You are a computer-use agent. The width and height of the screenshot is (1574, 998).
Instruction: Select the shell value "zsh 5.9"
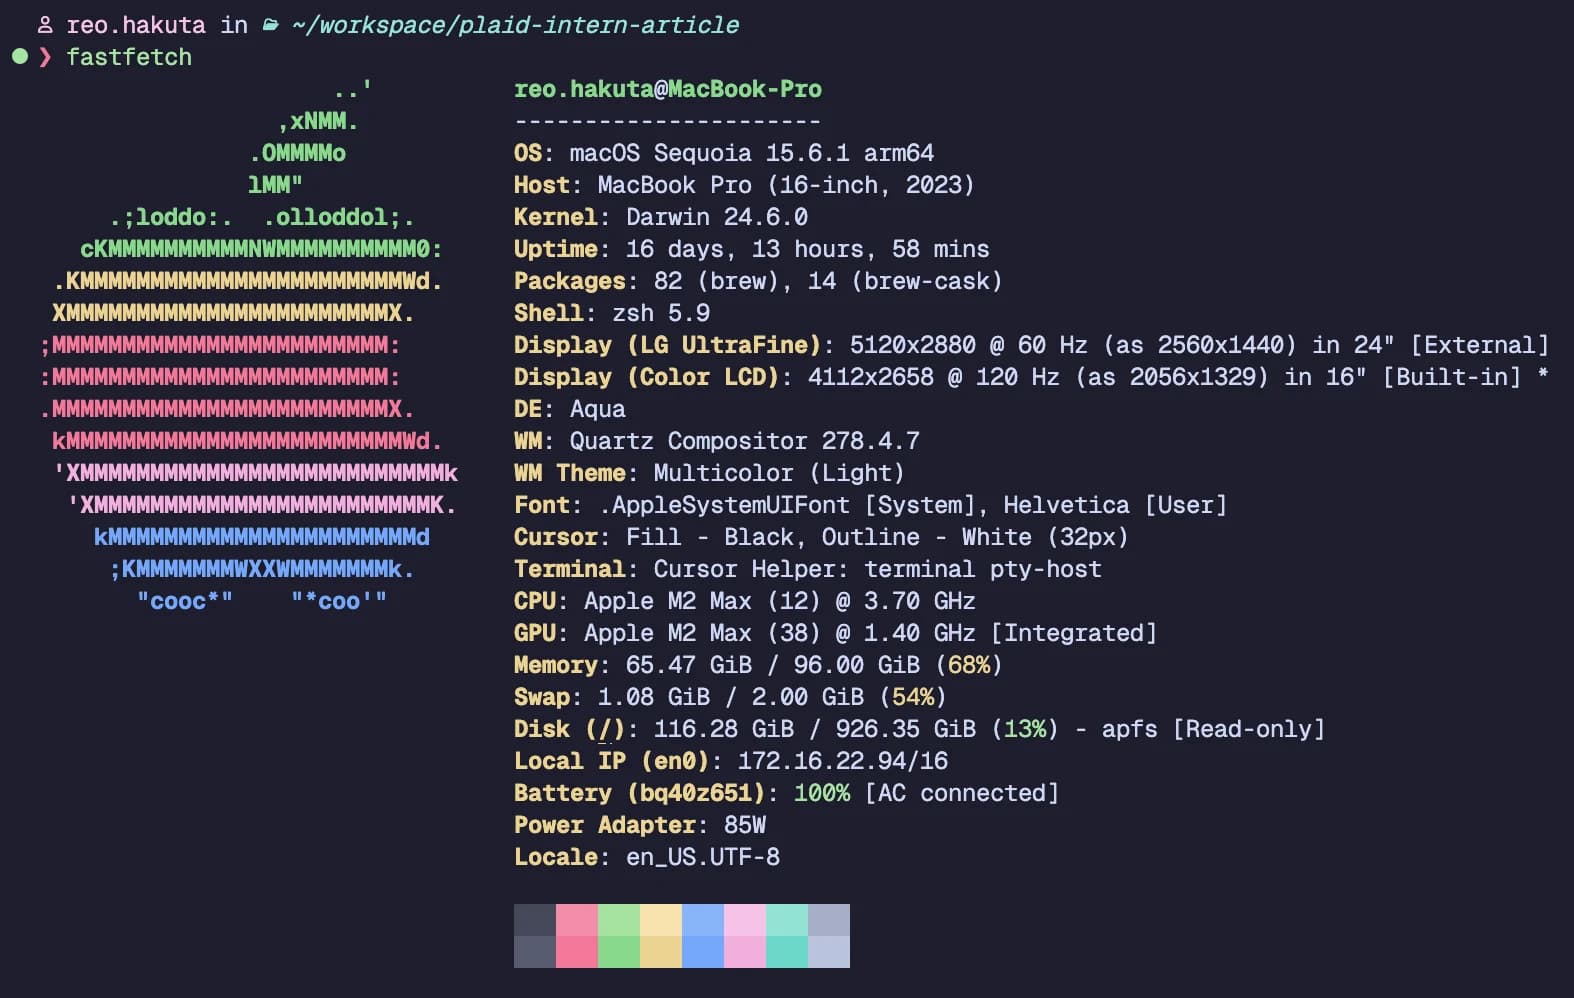point(661,313)
